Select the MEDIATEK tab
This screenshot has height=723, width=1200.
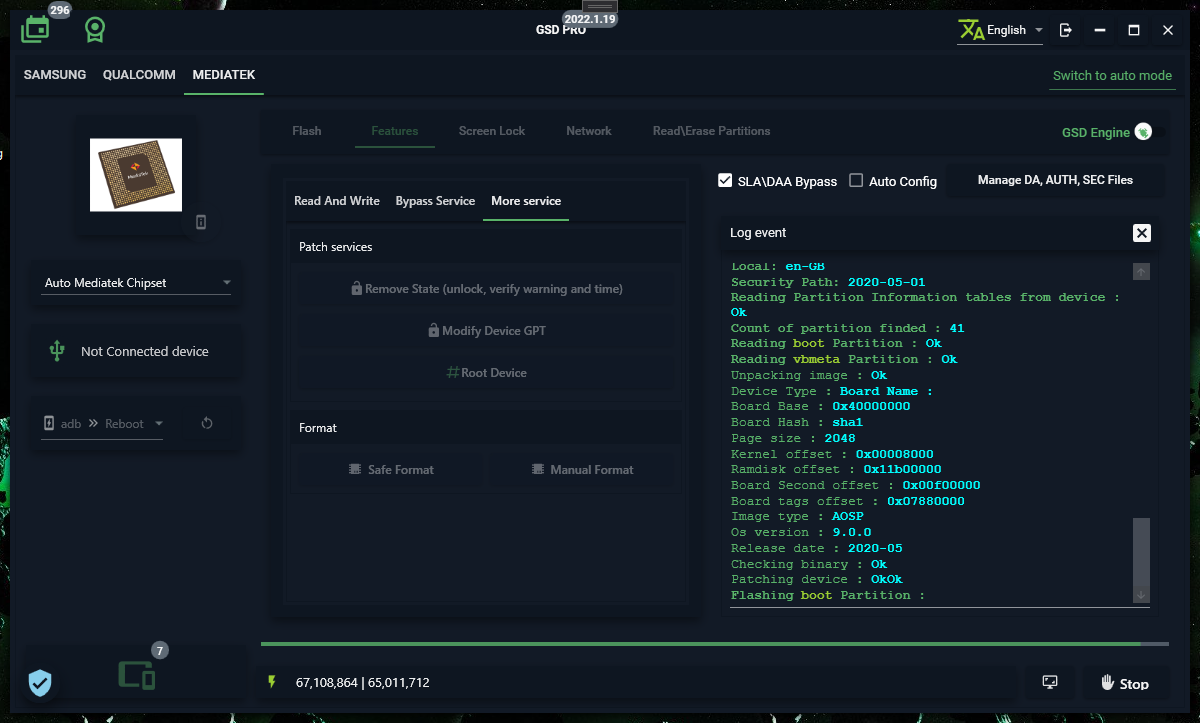point(224,75)
